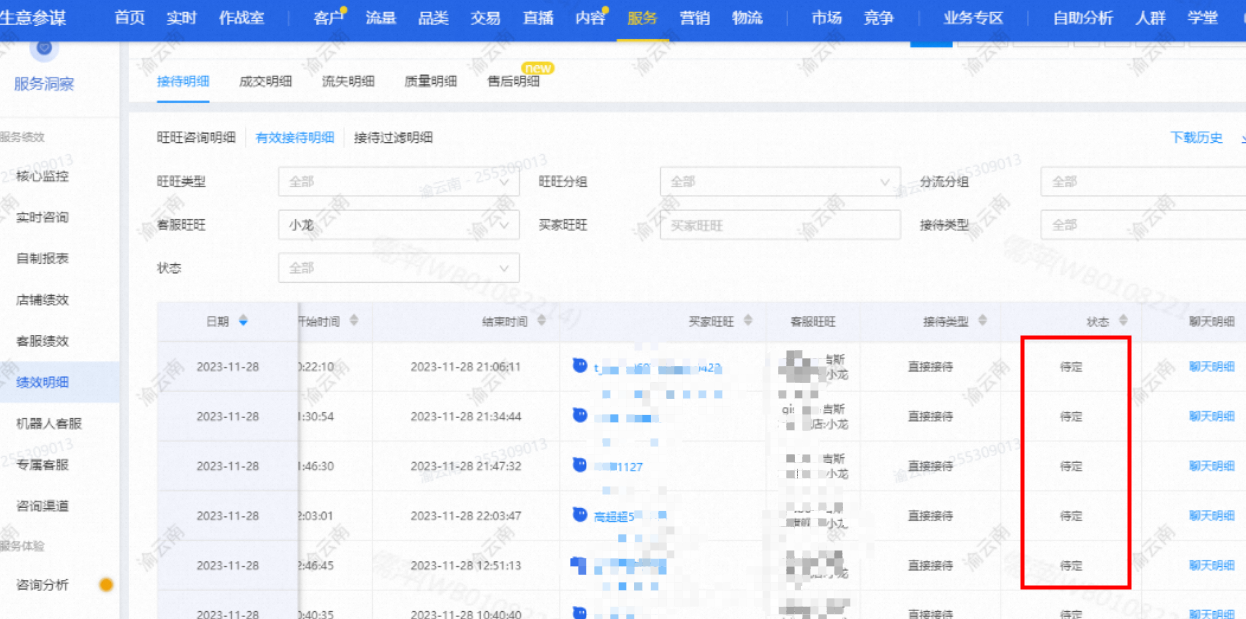Open 营销 in the top navigation
The height and width of the screenshot is (619, 1246).
click(695, 18)
